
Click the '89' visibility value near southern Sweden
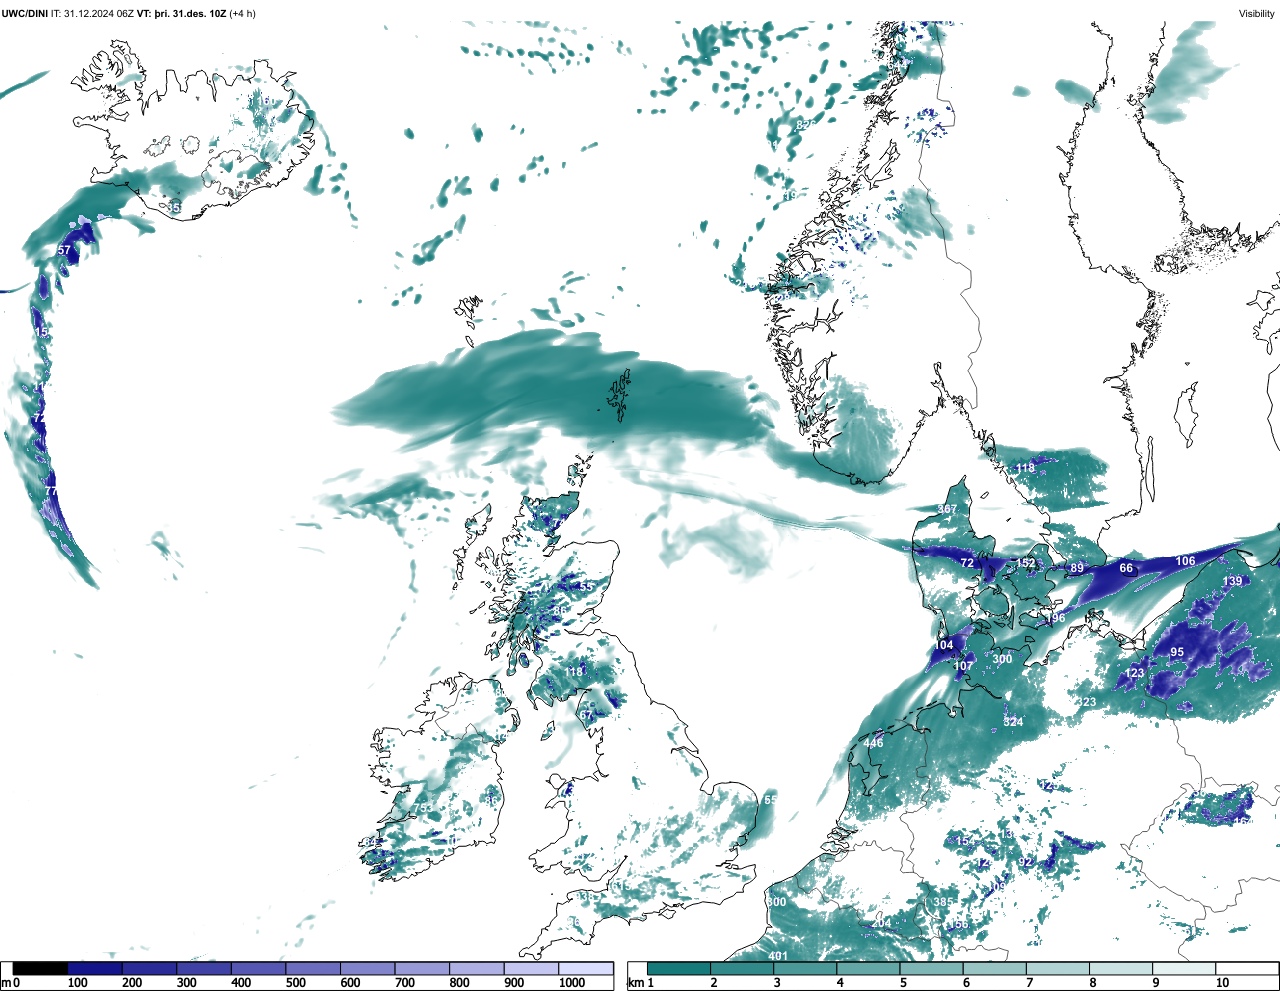pyautogui.click(x=1077, y=568)
